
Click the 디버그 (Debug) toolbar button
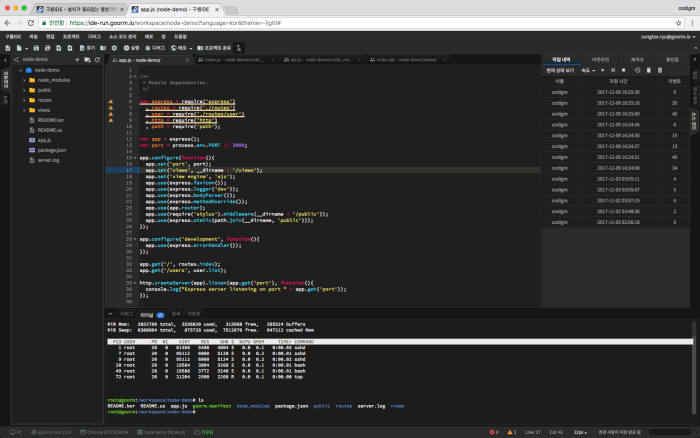155,48
